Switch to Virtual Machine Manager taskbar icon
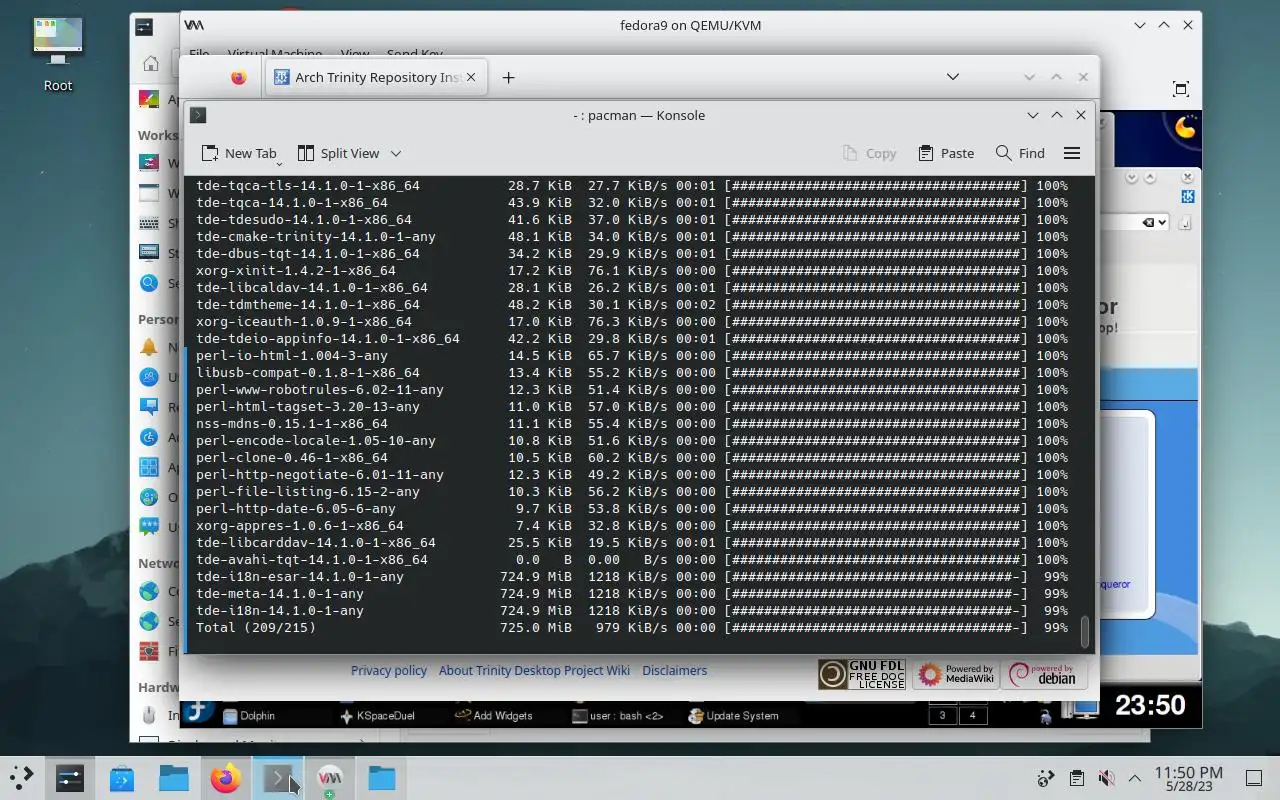1280x800 pixels. pos(330,777)
